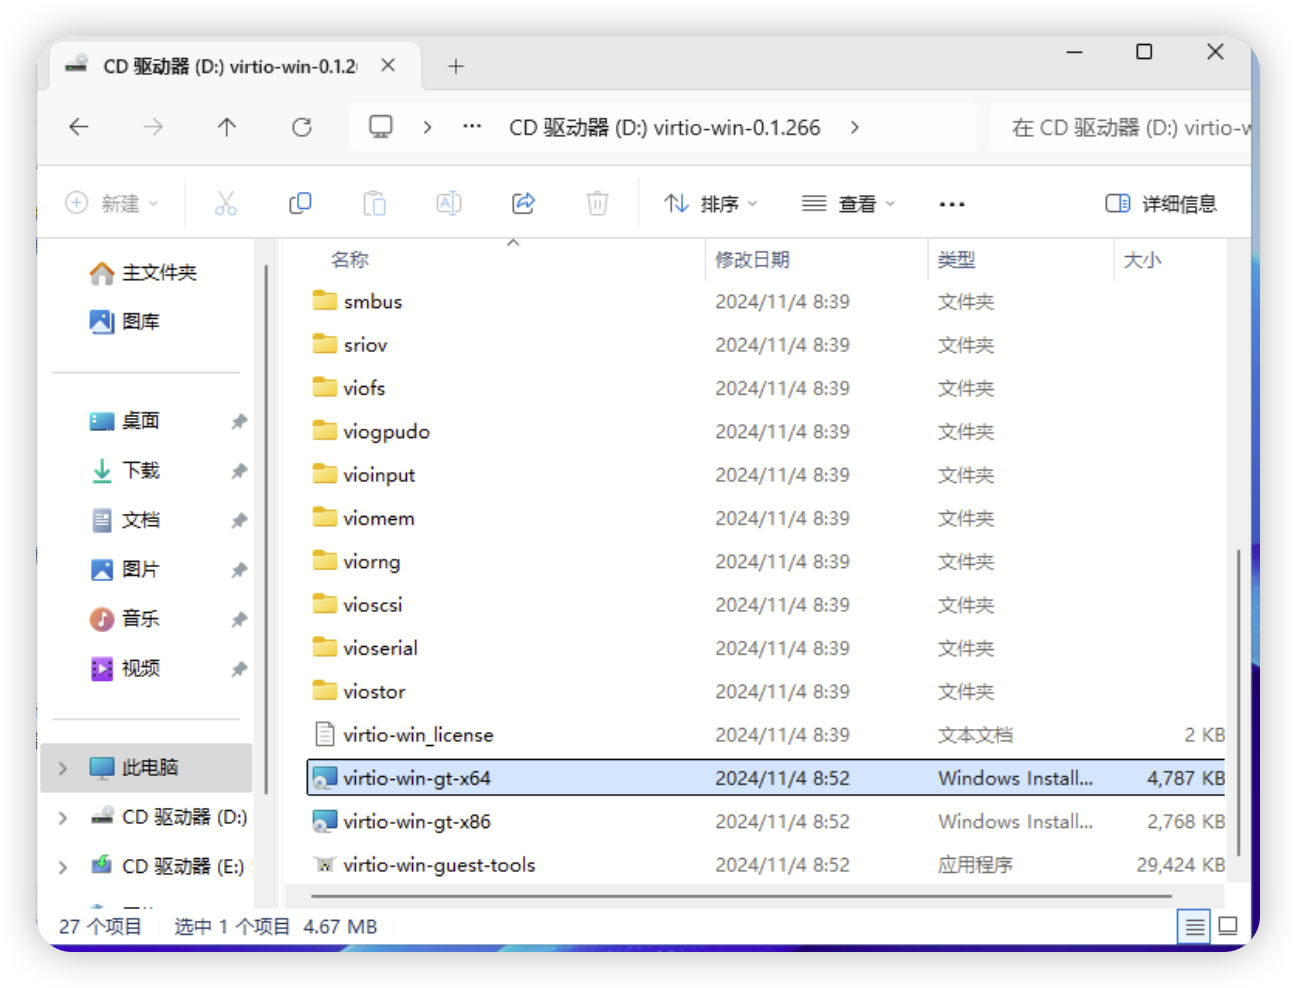Open the 详细信息 details pane
1296x988 pixels.
(x=1161, y=204)
